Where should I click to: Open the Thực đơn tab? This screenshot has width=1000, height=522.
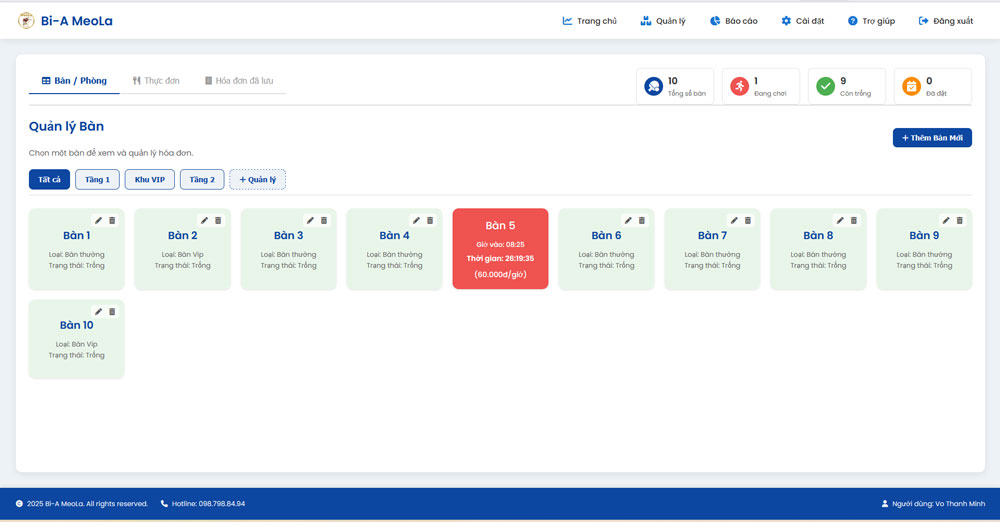(156, 81)
